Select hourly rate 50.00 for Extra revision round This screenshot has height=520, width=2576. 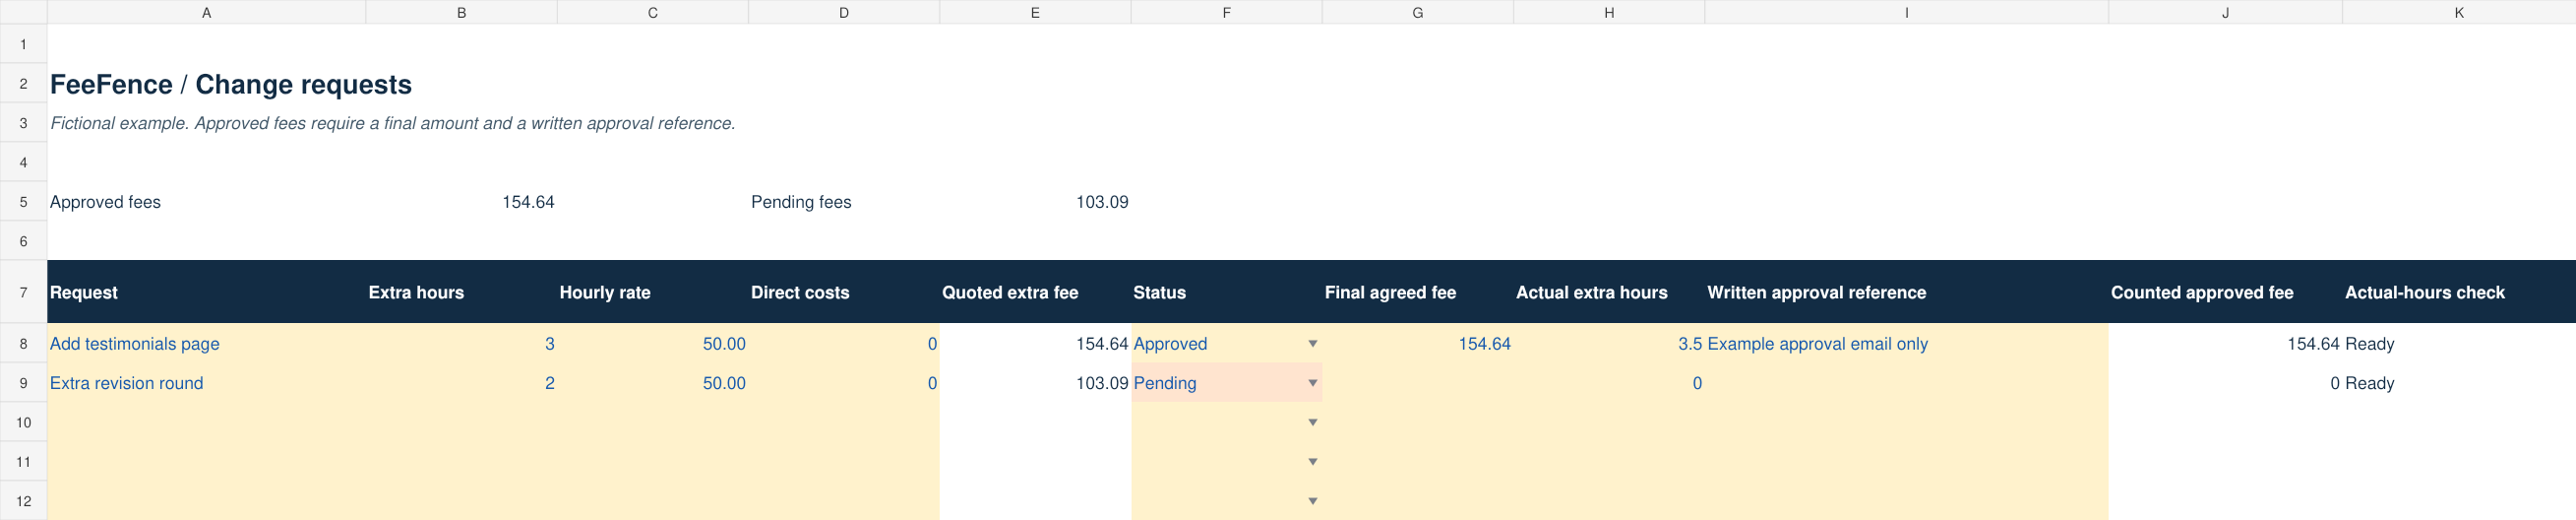(652, 383)
